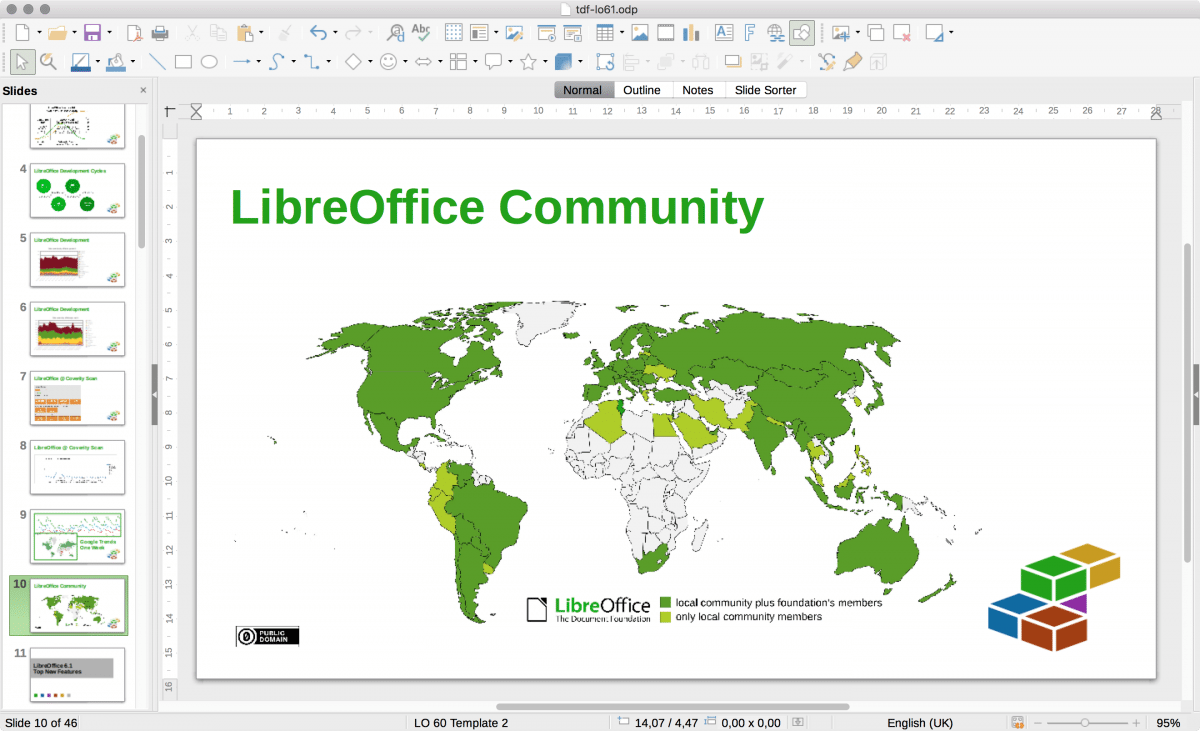Choose the Ellipse drawing tool
Image resolution: width=1200 pixels, height=731 pixels.
[209, 62]
